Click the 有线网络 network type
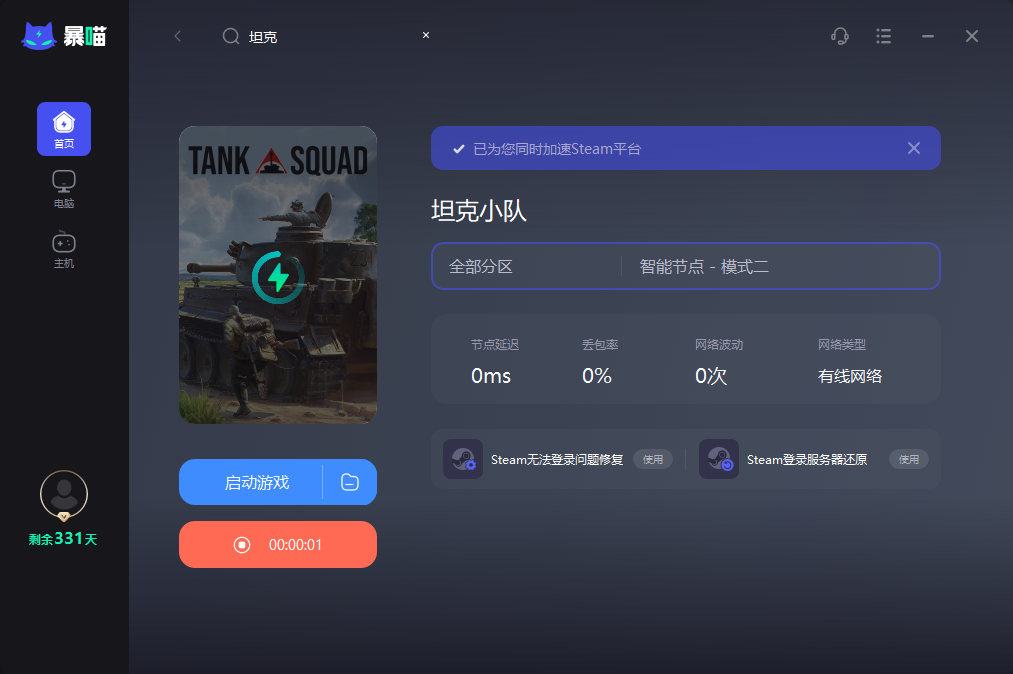The width and height of the screenshot is (1013, 674). click(x=850, y=376)
